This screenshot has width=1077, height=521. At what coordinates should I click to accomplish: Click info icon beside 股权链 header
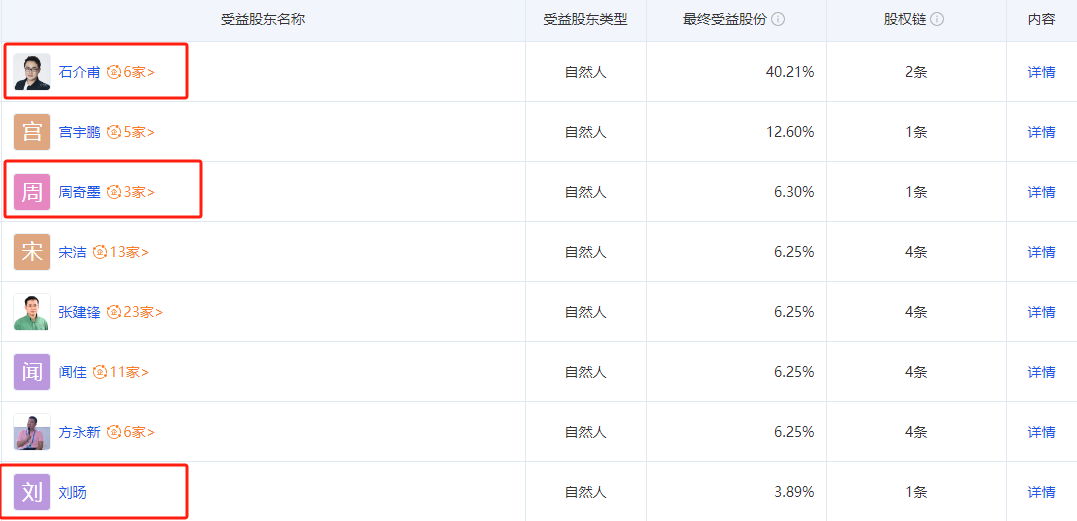(937, 19)
